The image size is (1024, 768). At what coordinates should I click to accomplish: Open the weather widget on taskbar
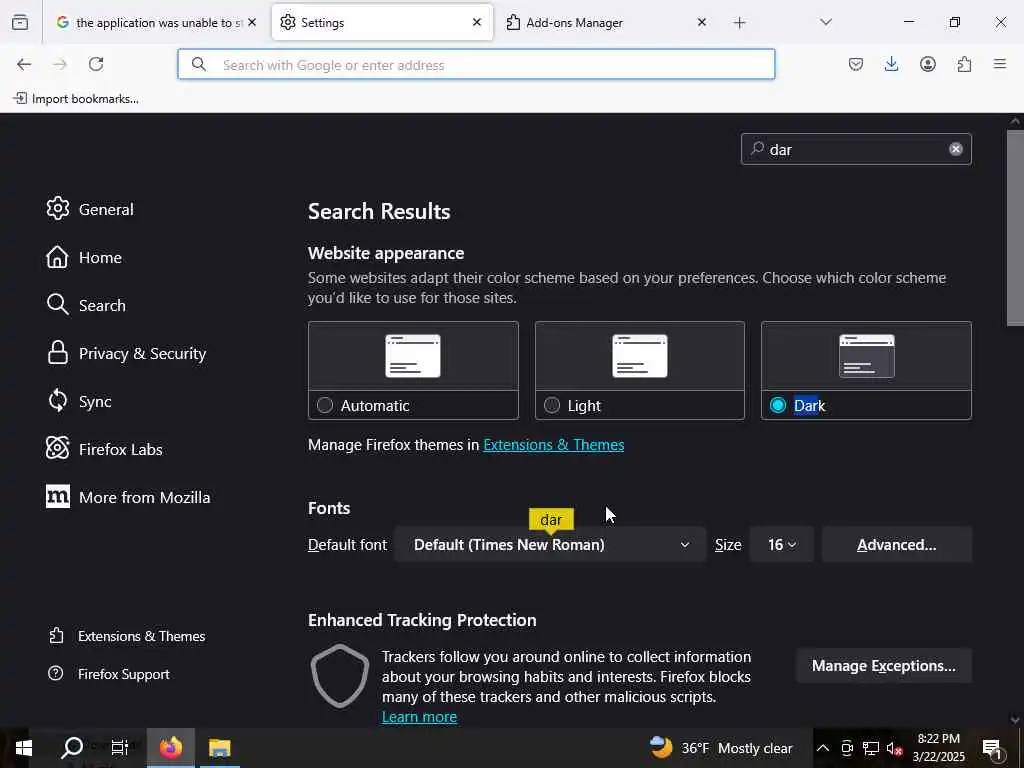point(721,748)
